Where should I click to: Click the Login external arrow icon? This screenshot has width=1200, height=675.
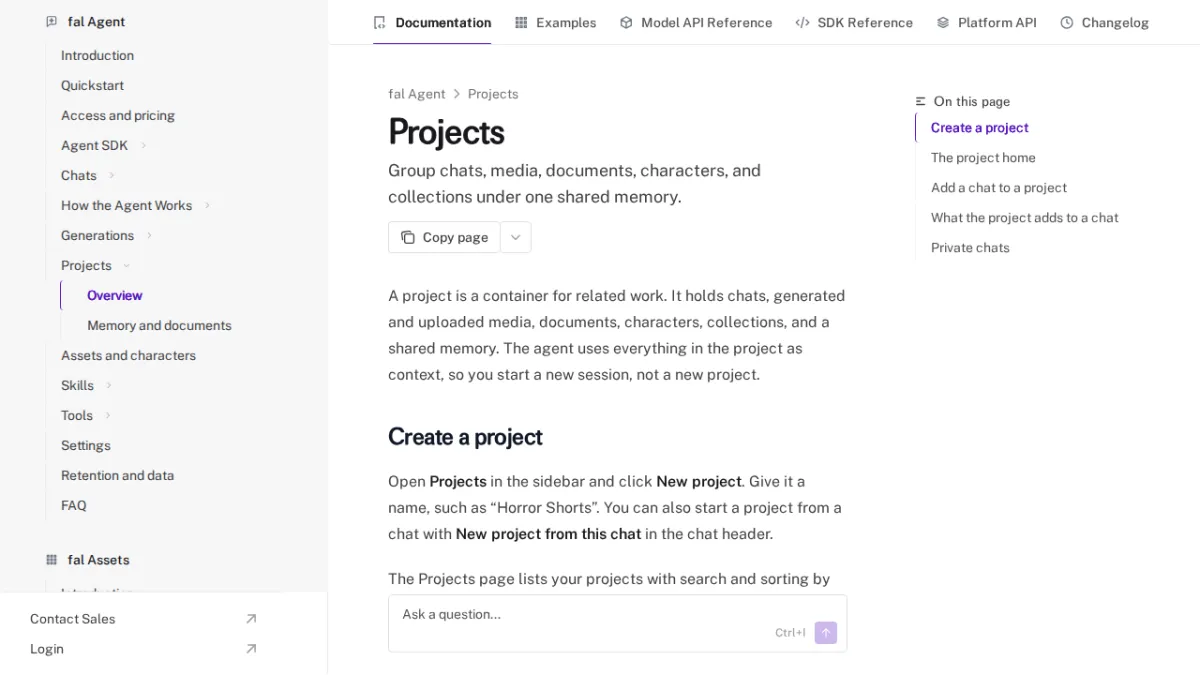click(x=251, y=649)
